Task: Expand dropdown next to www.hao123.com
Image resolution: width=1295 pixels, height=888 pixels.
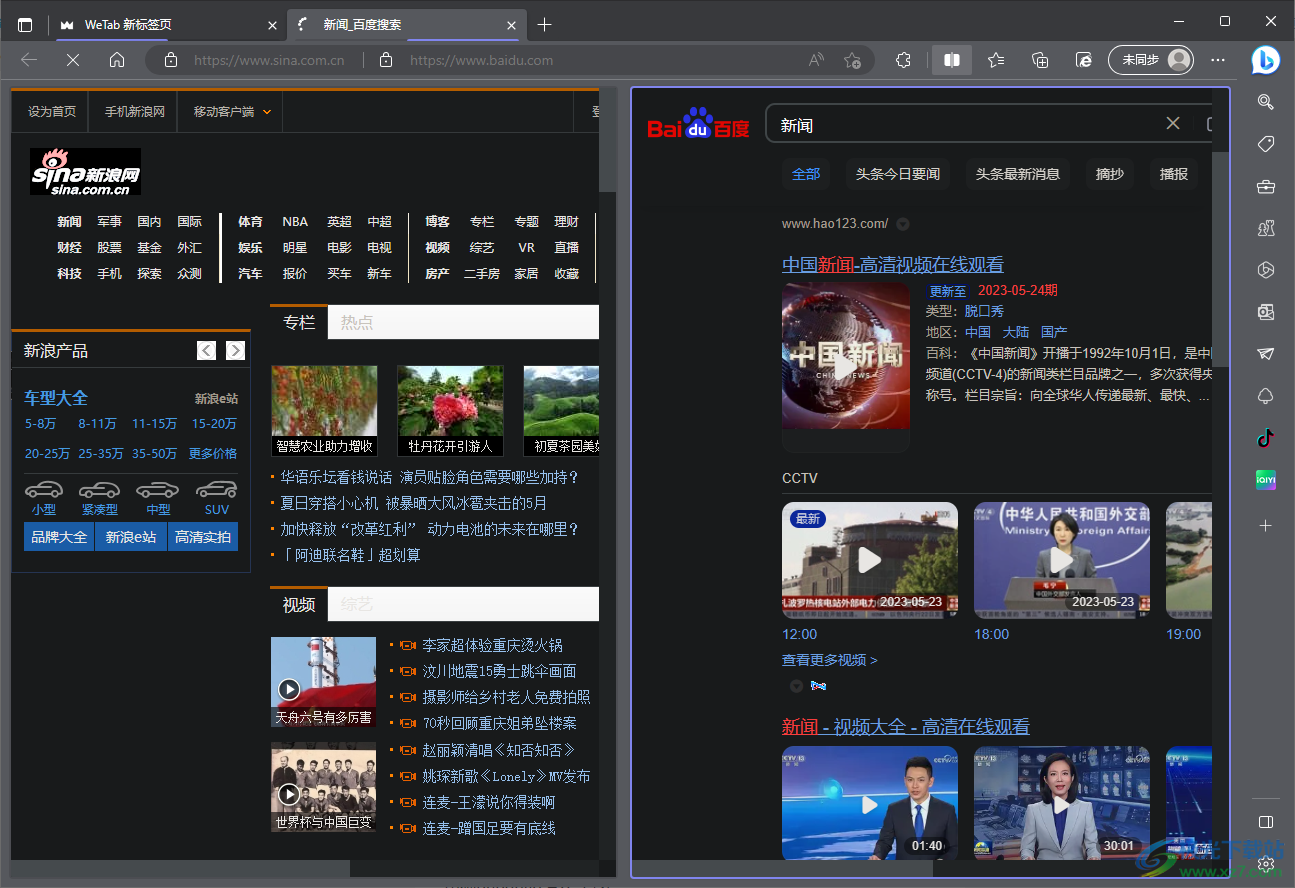Action: click(902, 224)
